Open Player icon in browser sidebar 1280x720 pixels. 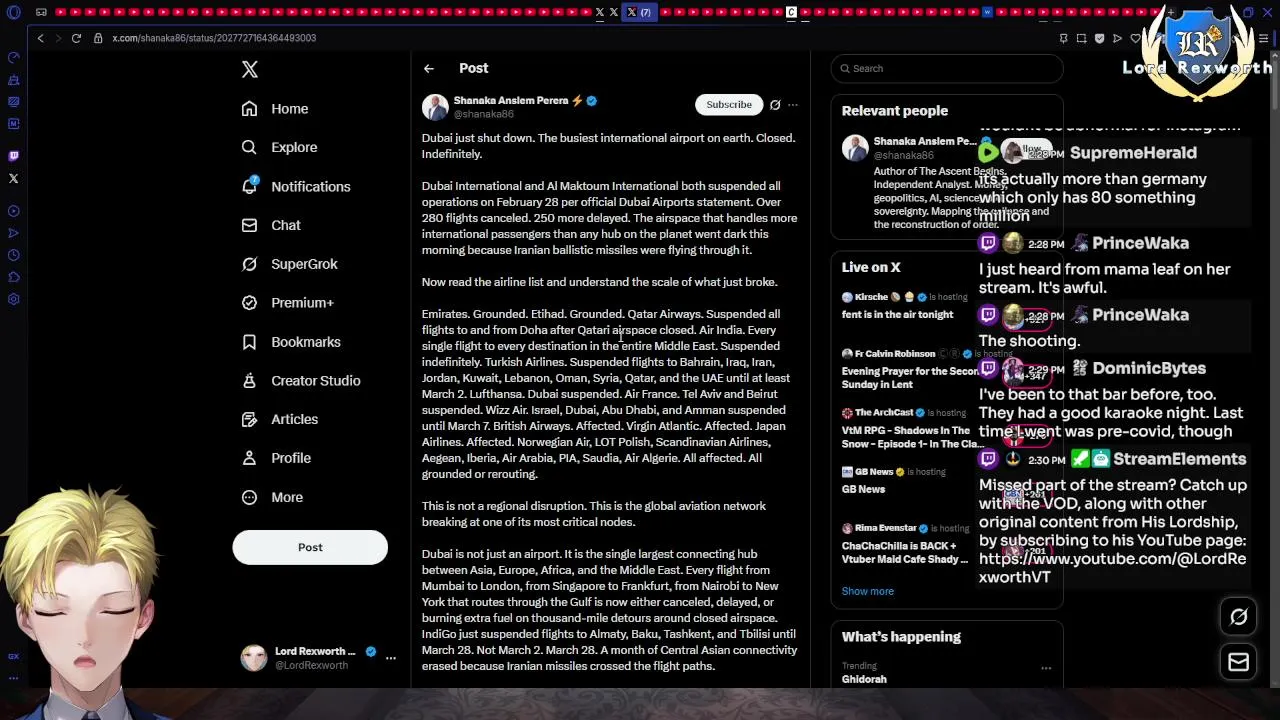point(13,211)
